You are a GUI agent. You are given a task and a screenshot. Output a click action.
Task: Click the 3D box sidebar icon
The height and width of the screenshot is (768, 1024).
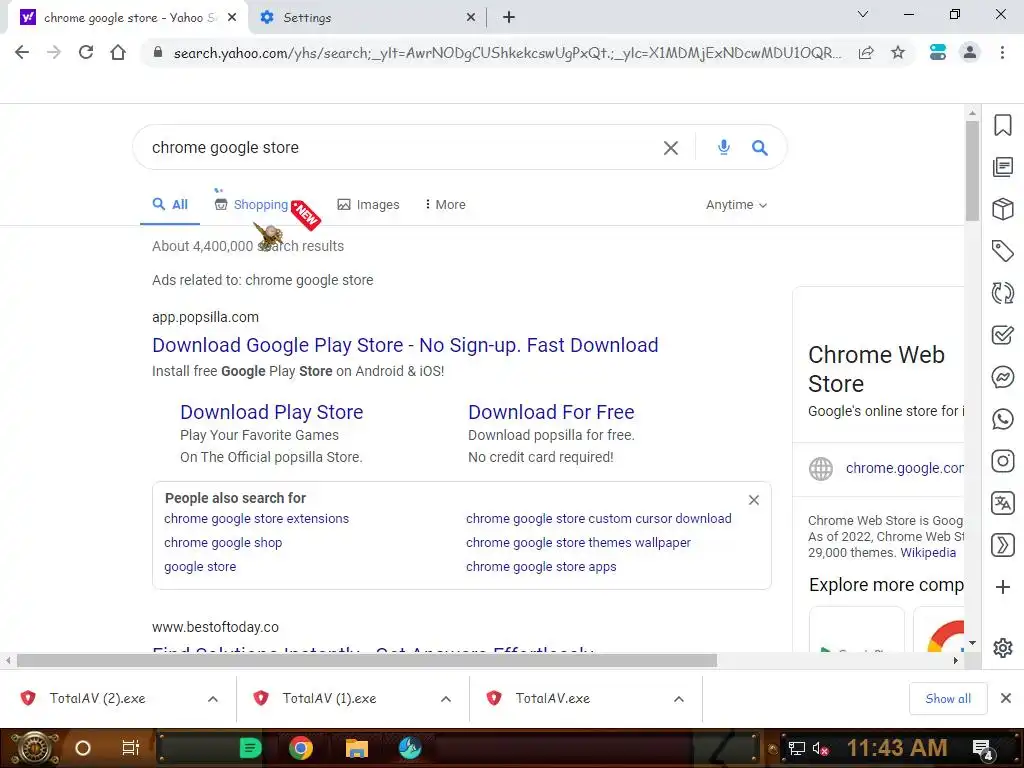1002,209
